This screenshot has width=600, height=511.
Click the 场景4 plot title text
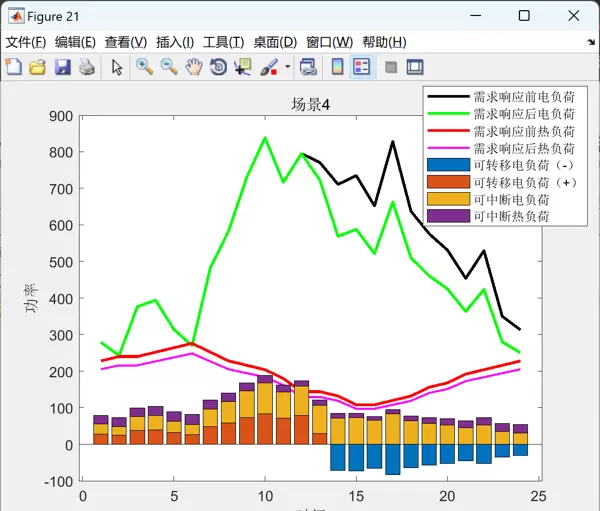pyautogui.click(x=310, y=105)
